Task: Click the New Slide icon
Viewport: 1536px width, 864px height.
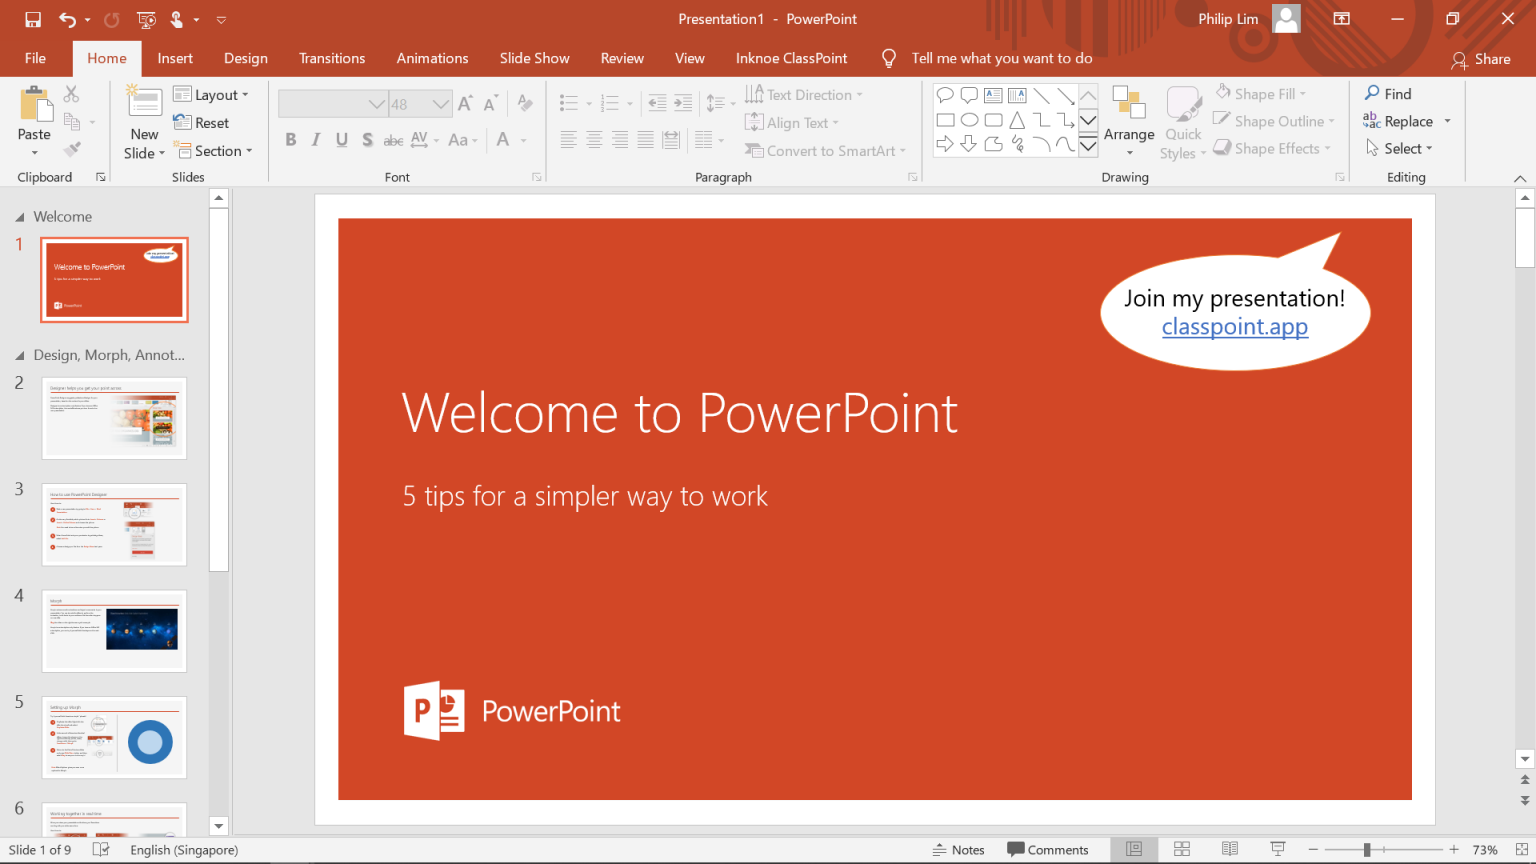Action: point(144,103)
